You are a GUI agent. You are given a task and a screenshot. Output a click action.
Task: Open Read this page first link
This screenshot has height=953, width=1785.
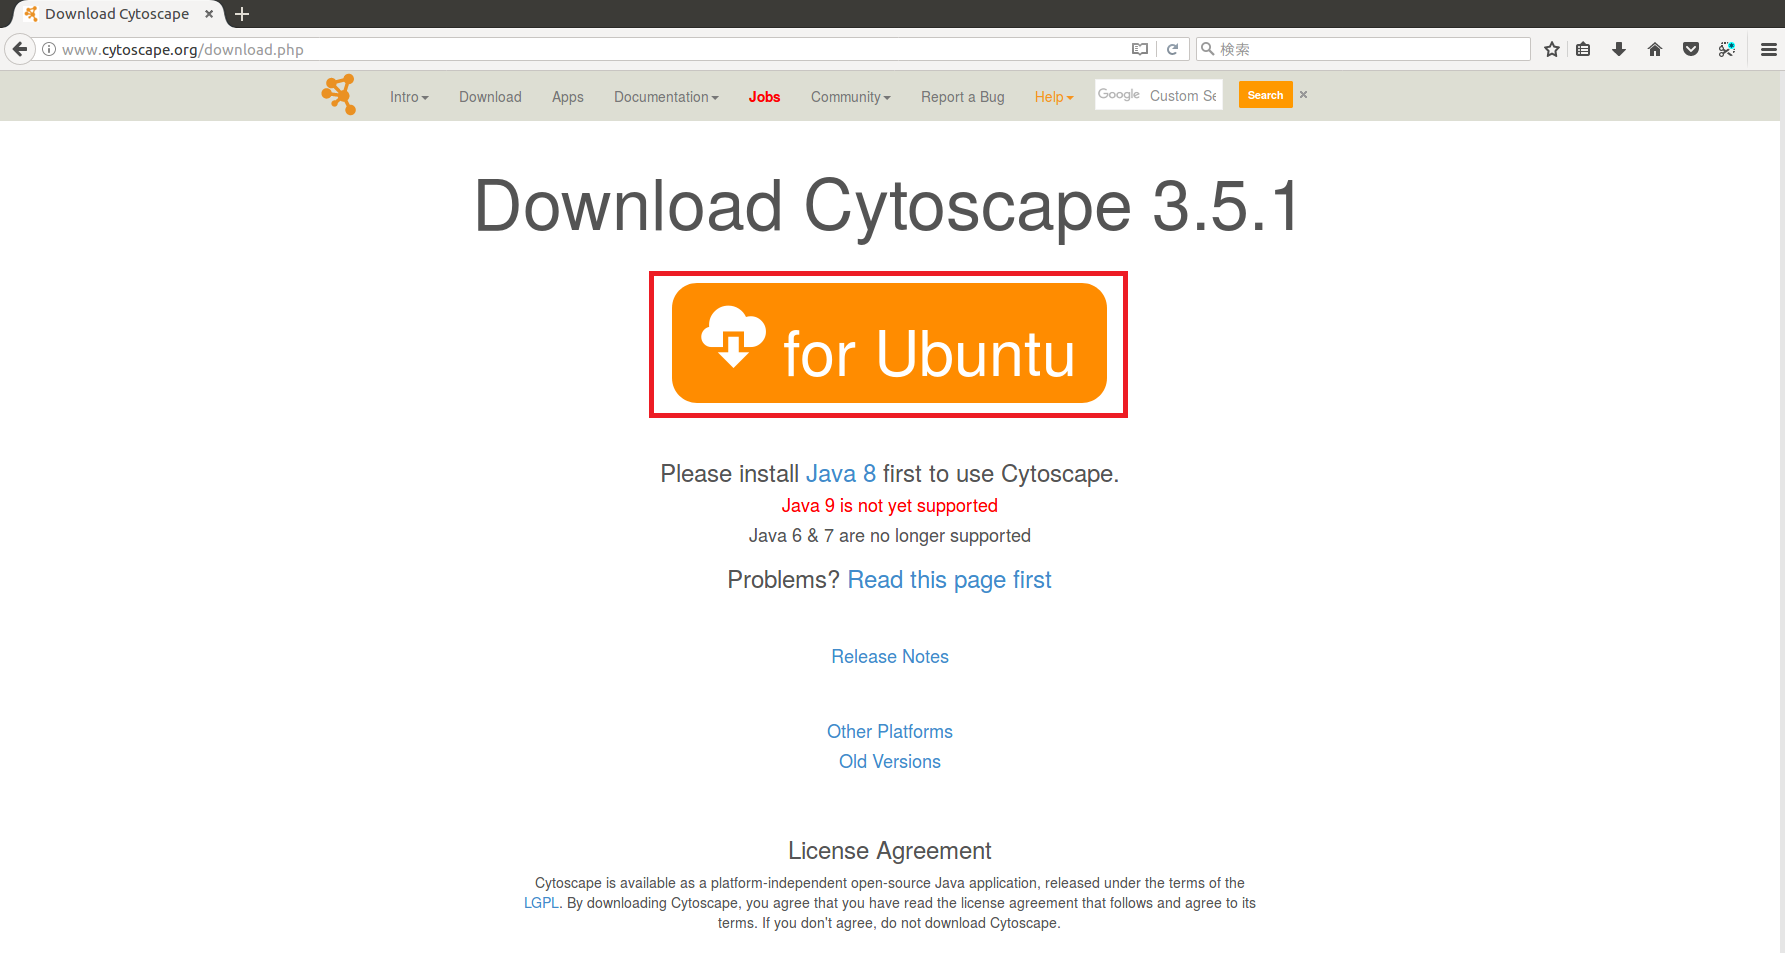[x=949, y=580]
